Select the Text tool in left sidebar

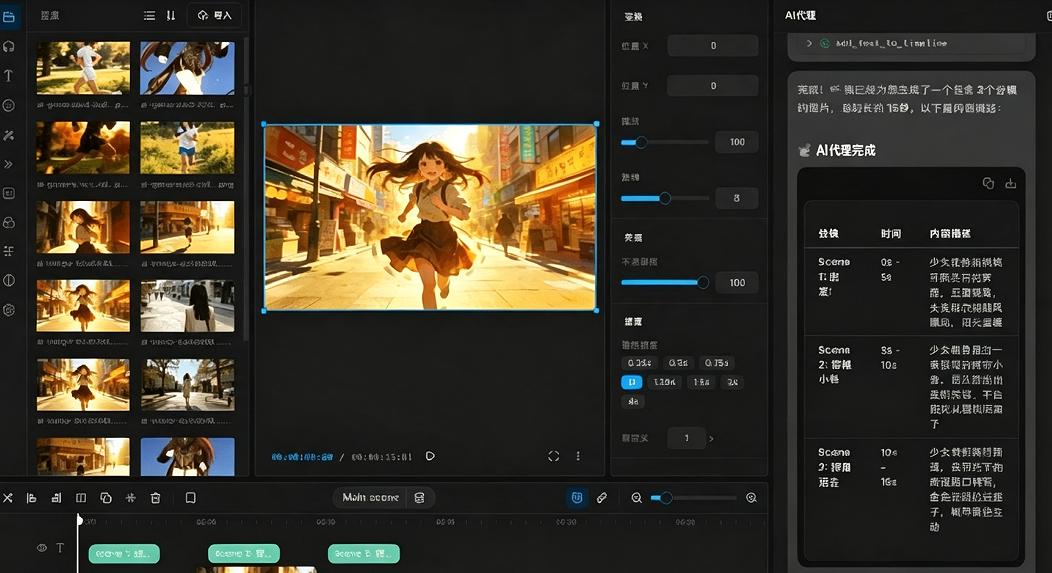(x=9, y=76)
